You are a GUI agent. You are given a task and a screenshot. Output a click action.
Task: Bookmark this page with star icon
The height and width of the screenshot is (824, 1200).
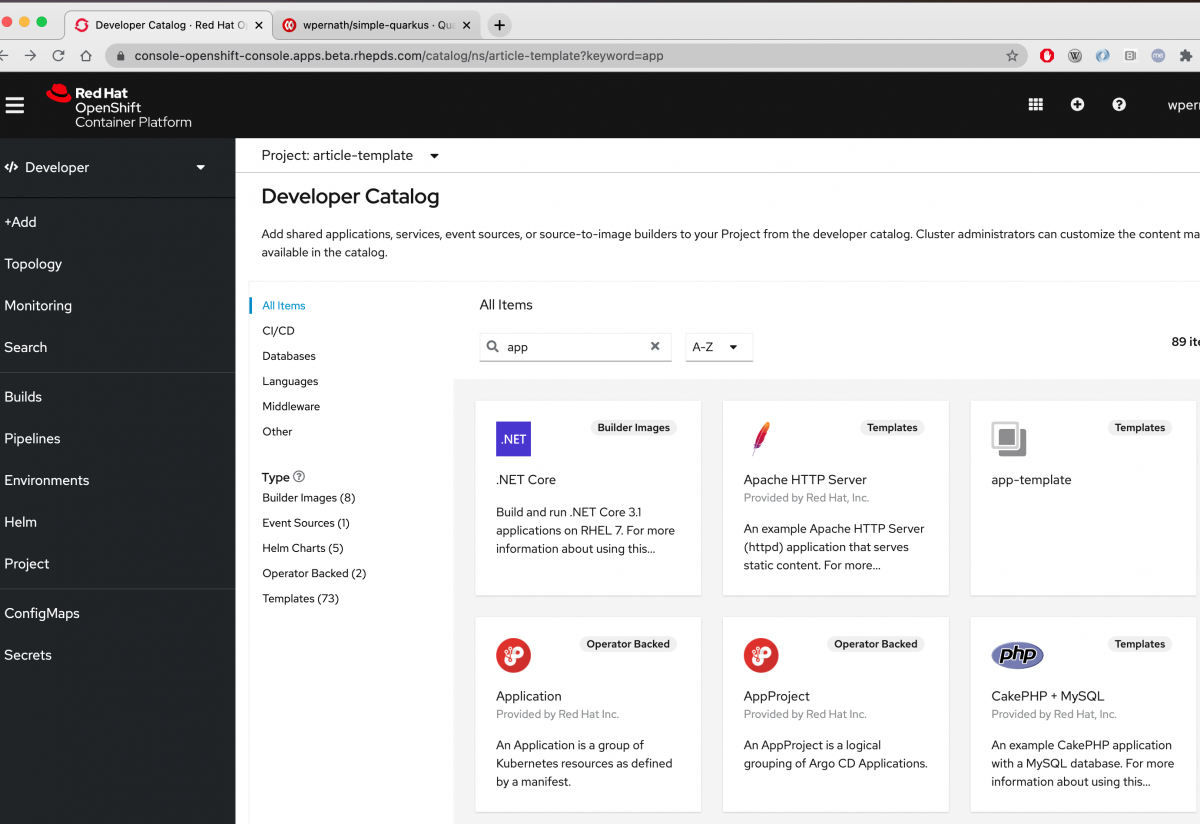[1012, 56]
